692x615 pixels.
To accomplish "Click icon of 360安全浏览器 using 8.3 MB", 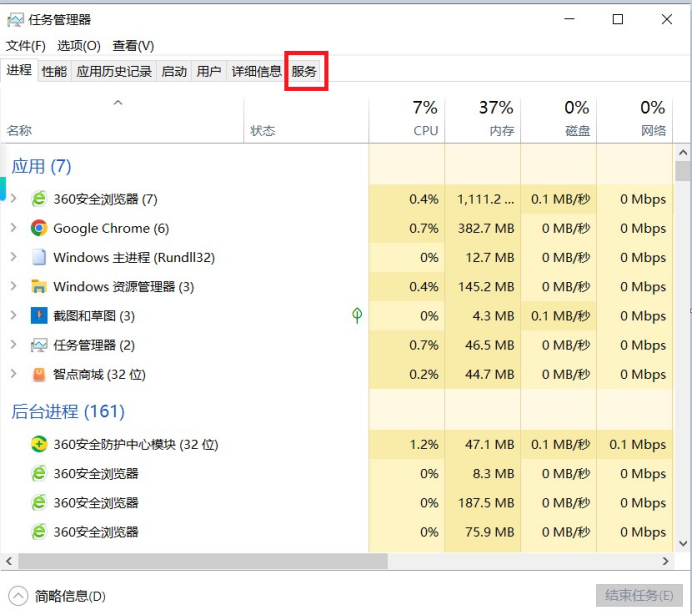I will click(x=39, y=473).
